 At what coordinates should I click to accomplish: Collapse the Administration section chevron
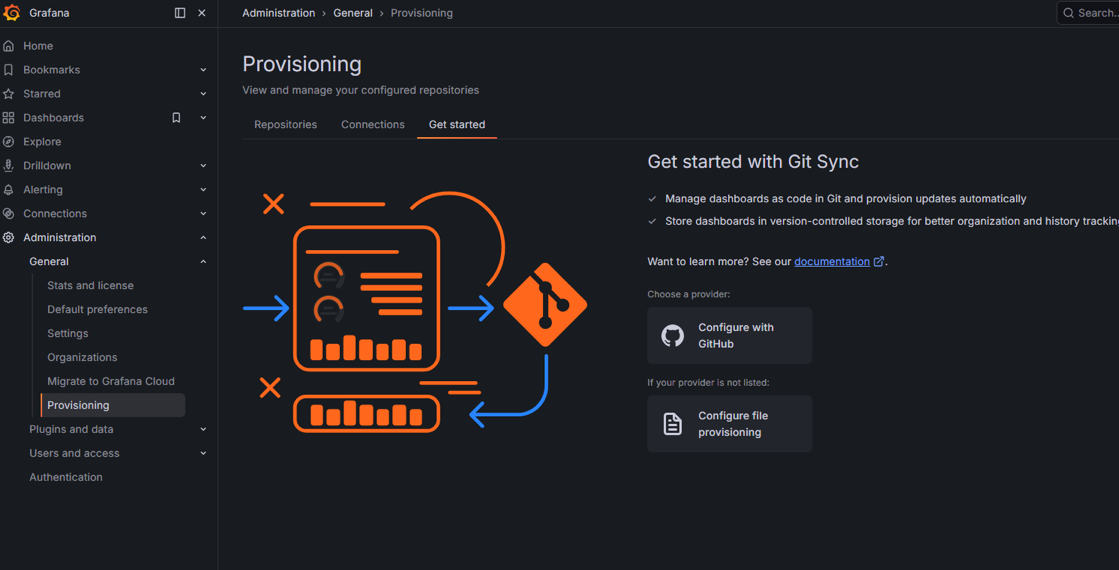click(x=203, y=238)
